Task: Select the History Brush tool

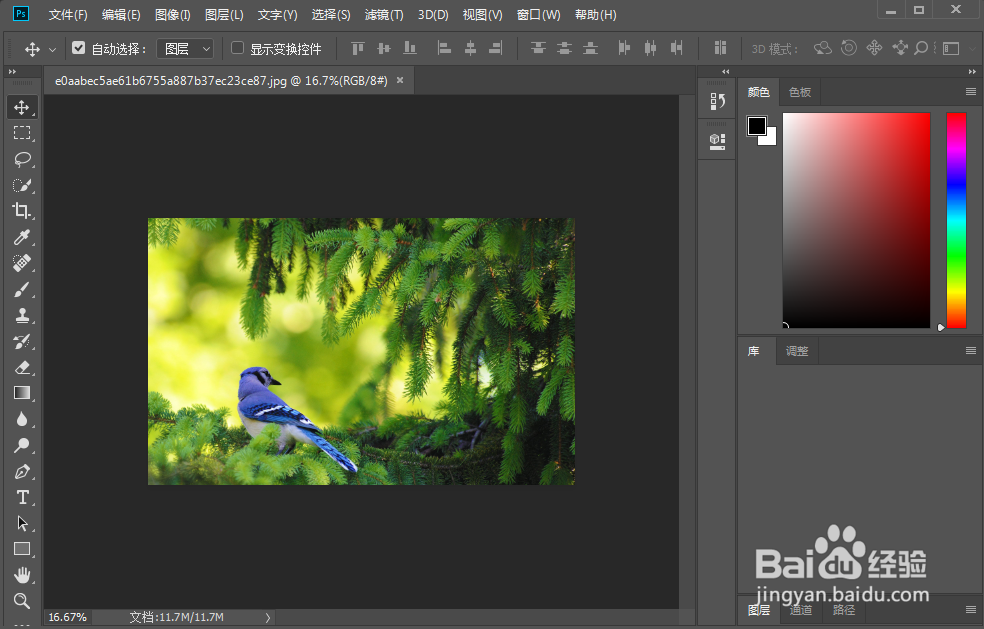Action: (22, 341)
